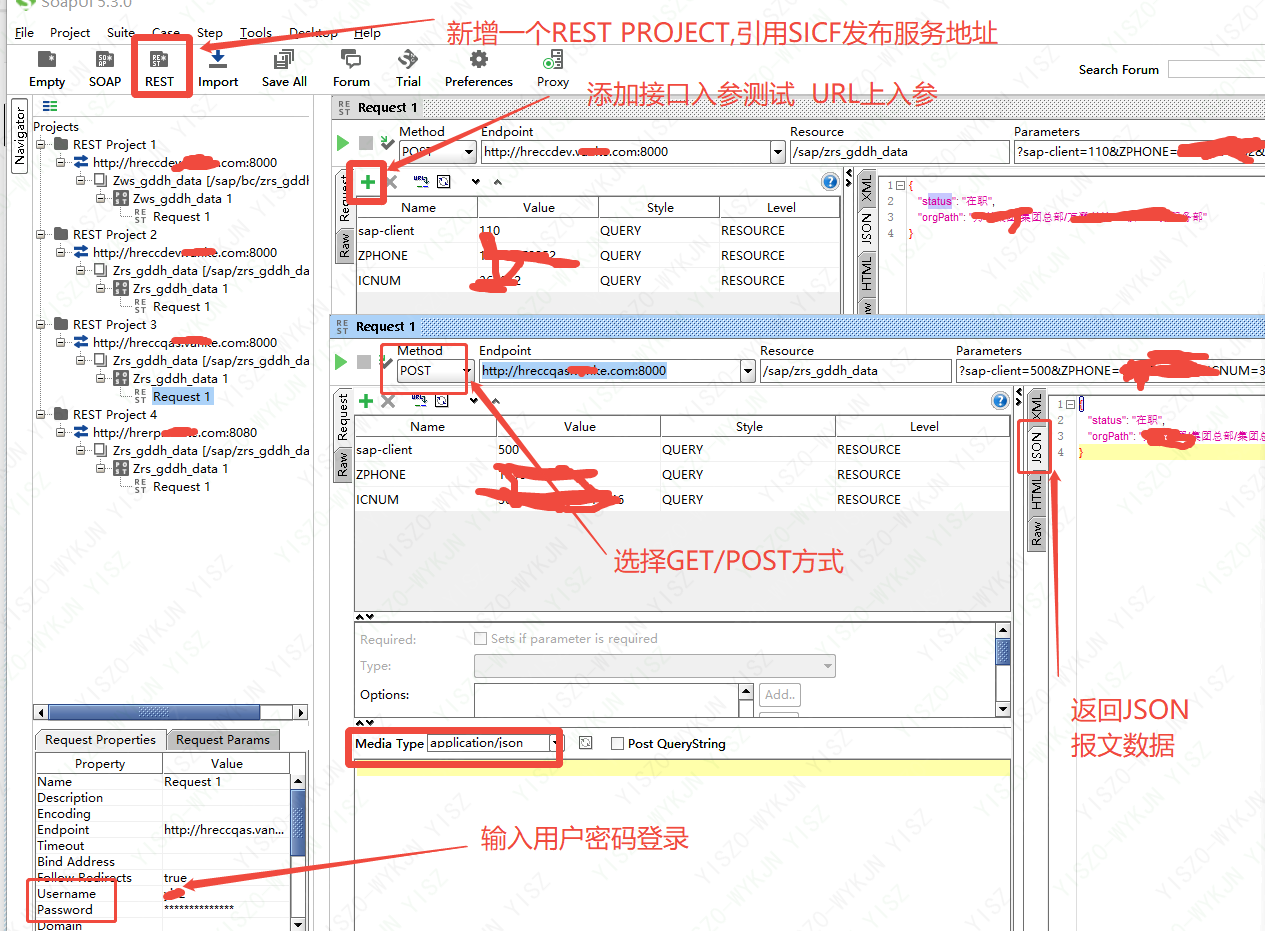Click the Trial toolbar icon

click(408, 70)
